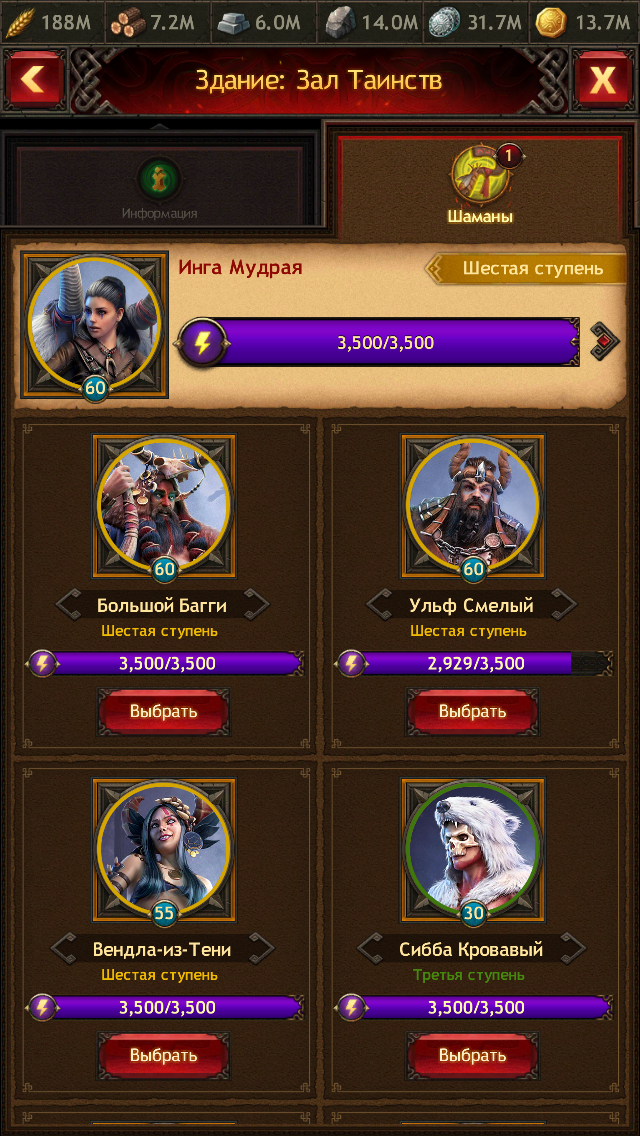This screenshot has width=640, height=1136.
Task: Select Большой Багги with the Выбрать button
Action: coord(163,711)
